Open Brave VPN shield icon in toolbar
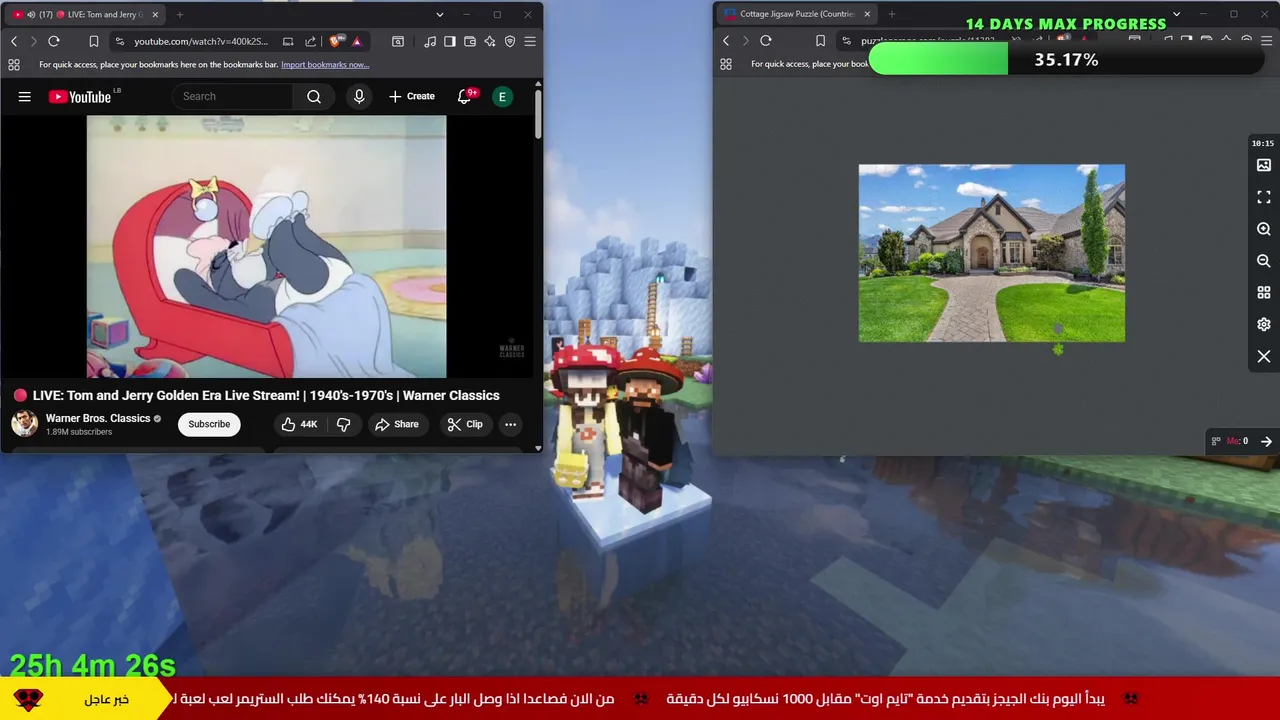The width and height of the screenshot is (1280, 720). tap(510, 41)
